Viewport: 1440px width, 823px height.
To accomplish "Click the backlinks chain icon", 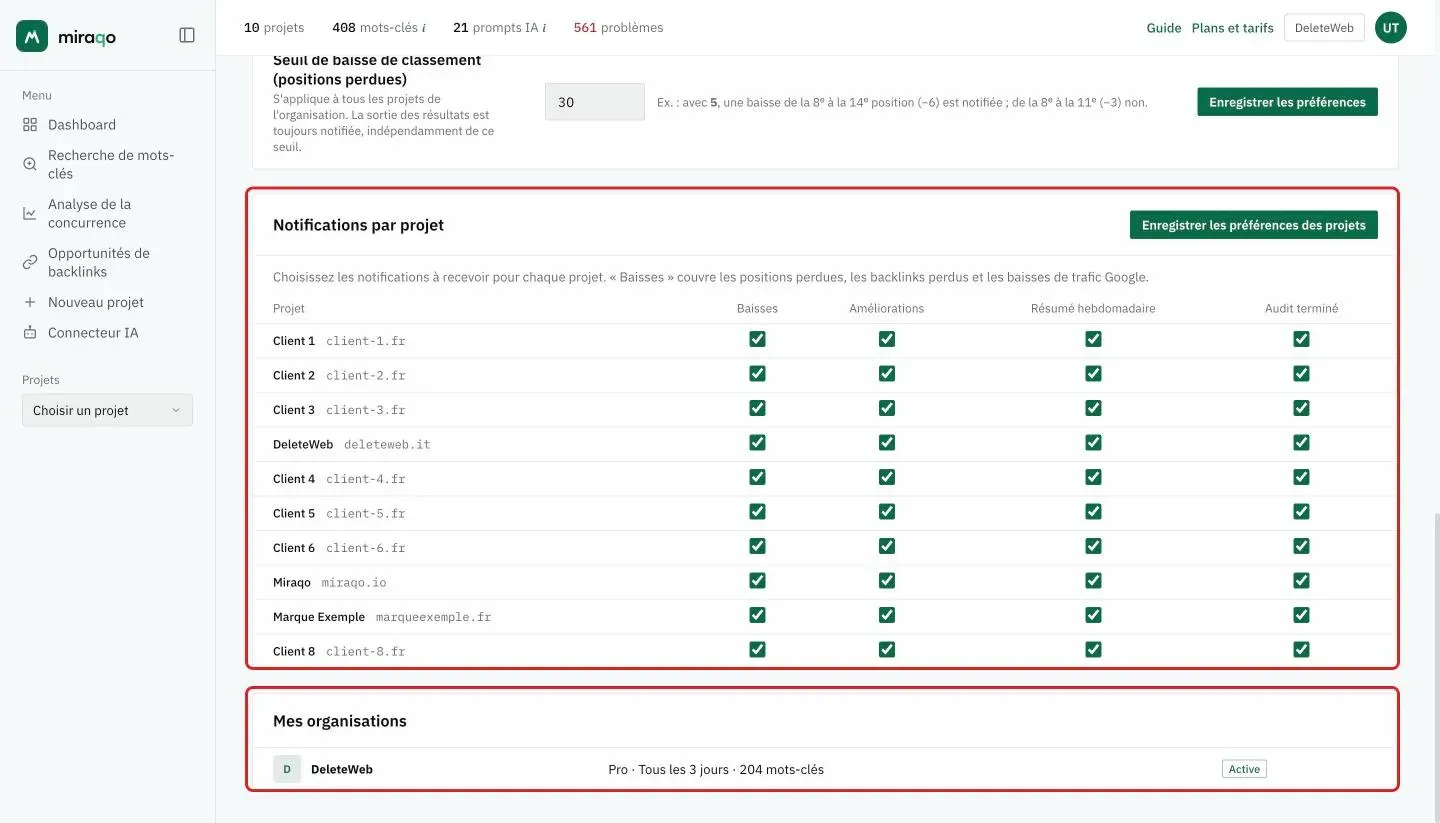I will pos(30,262).
